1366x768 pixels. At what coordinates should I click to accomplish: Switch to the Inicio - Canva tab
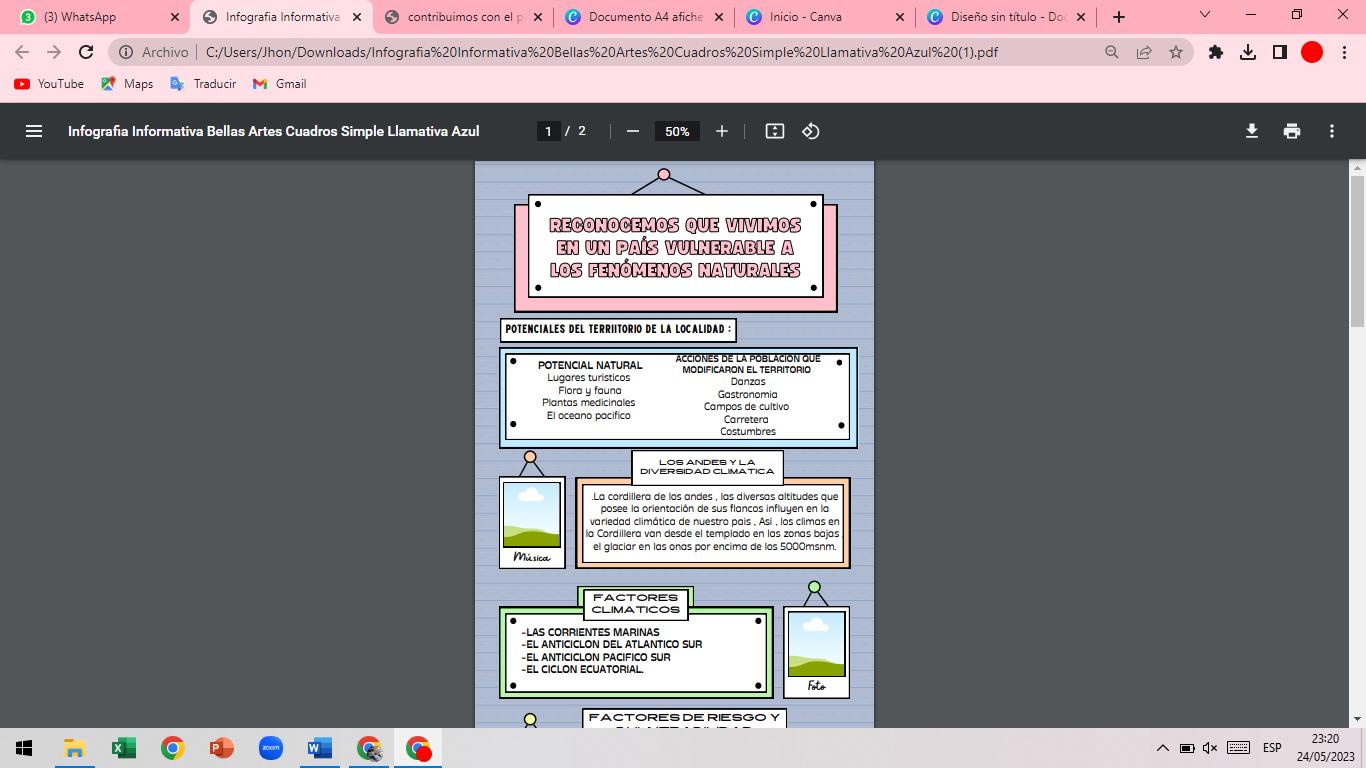[824, 17]
